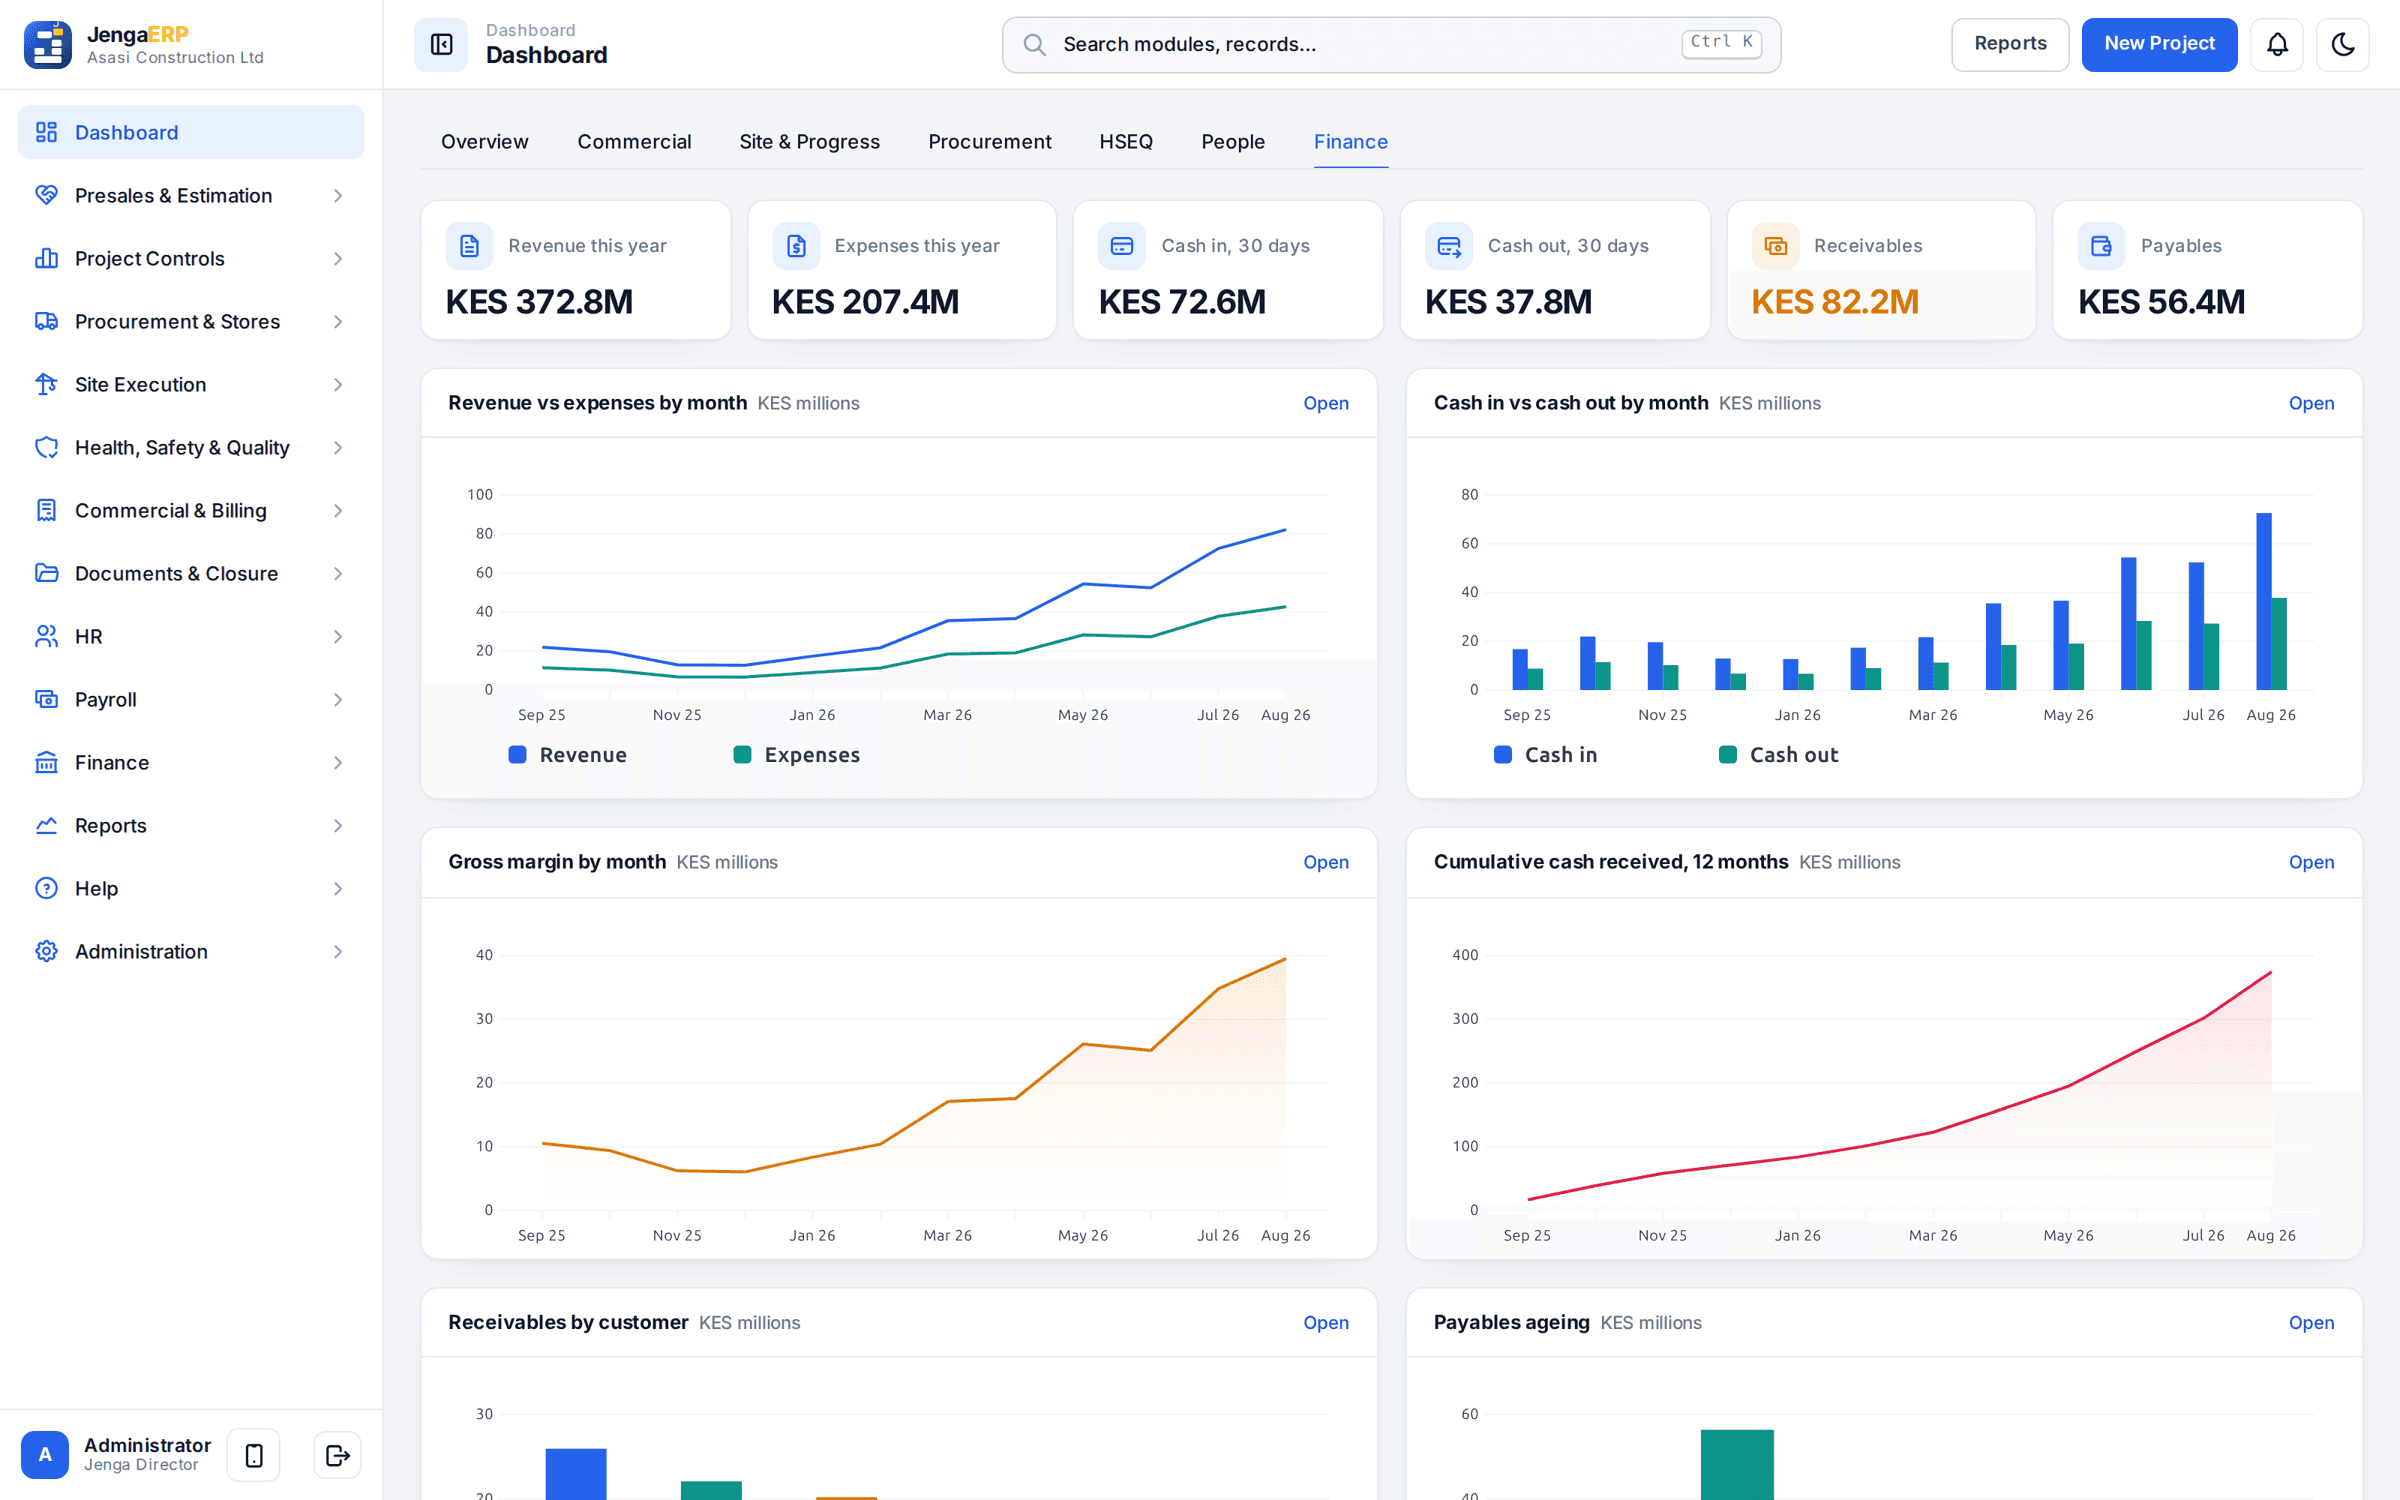The width and height of the screenshot is (2400, 1500).
Task: Toggle dark mode with the moon icon
Action: pyautogui.click(x=2343, y=44)
